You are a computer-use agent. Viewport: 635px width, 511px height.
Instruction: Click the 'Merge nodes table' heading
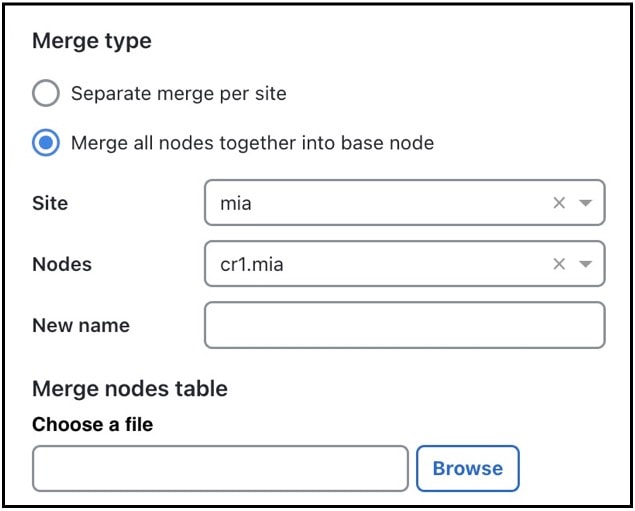(130, 389)
